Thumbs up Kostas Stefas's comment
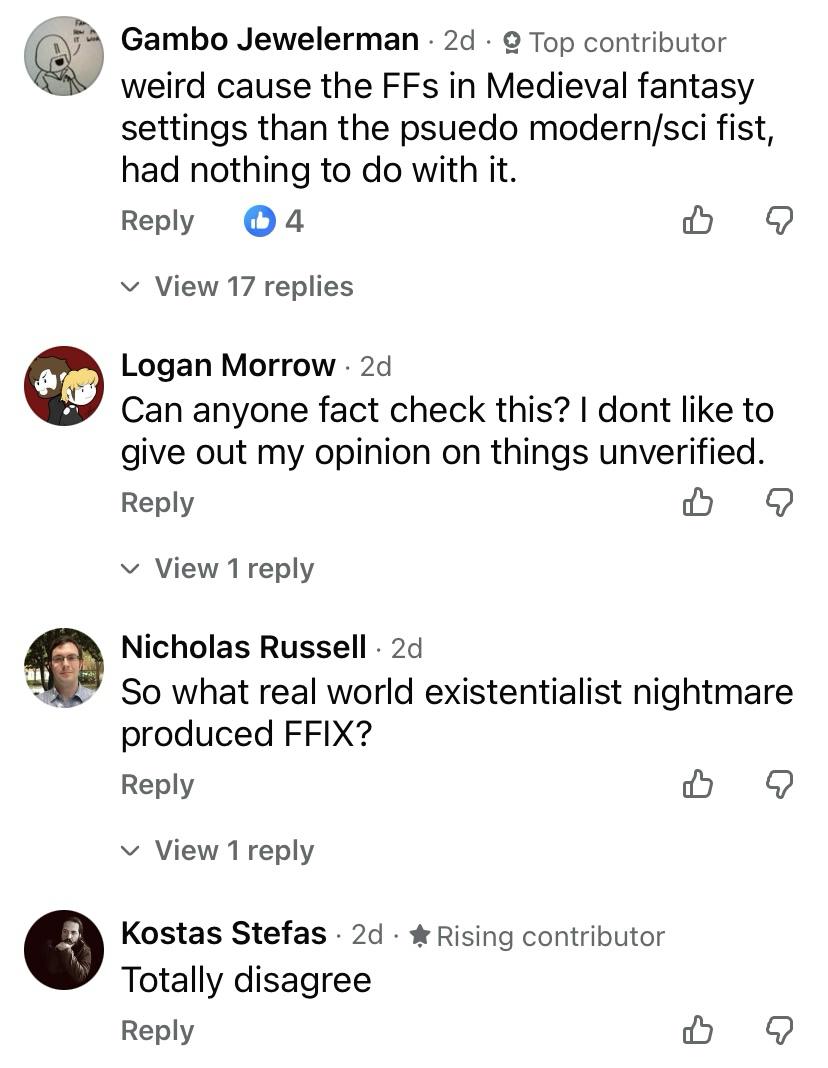The height and width of the screenshot is (1068, 828). [699, 1031]
